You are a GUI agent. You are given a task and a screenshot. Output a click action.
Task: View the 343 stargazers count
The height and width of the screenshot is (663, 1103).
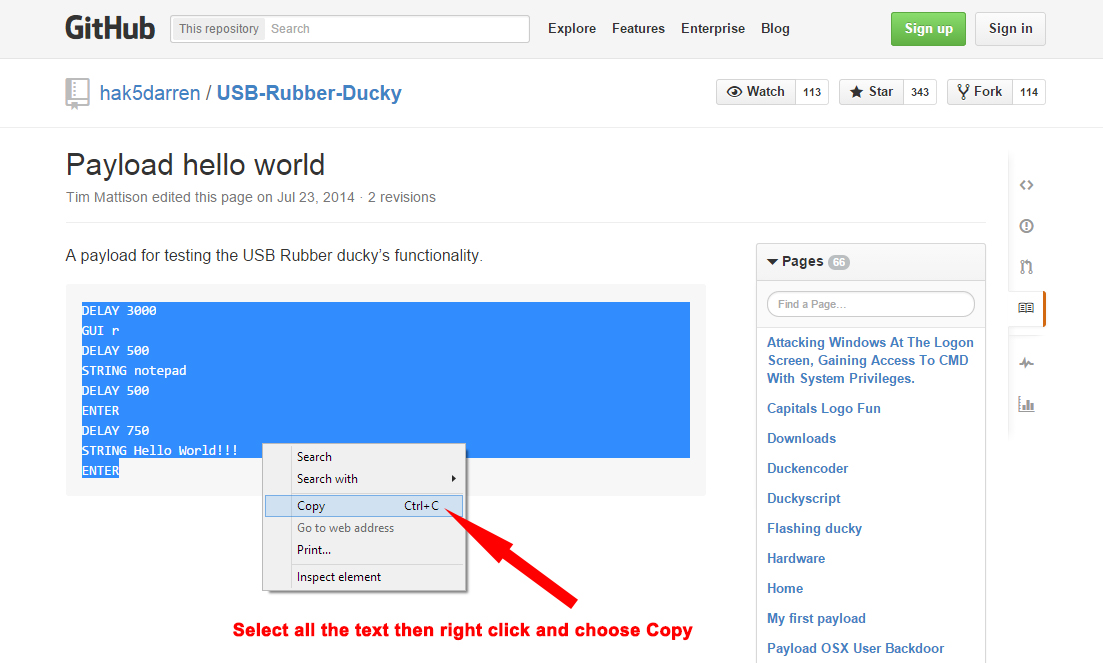pyautogui.click(x=919, y=92)
